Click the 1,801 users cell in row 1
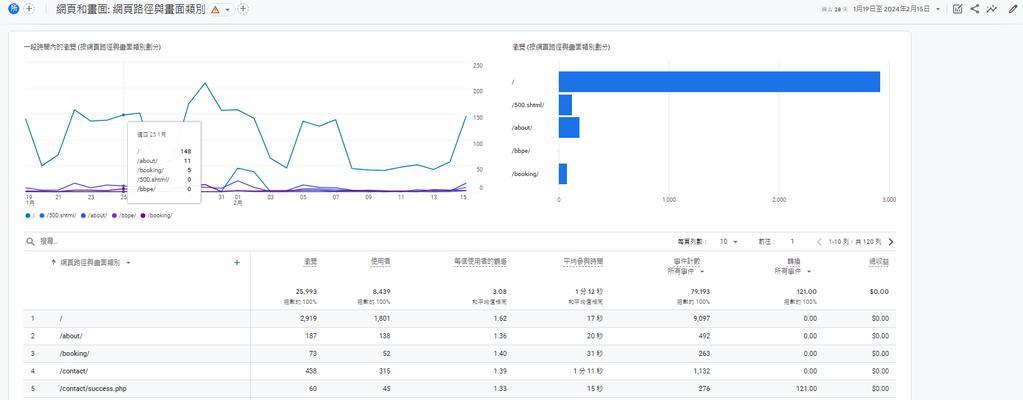The width and height of the screenshot is (1023, 400). click(381, 318)
